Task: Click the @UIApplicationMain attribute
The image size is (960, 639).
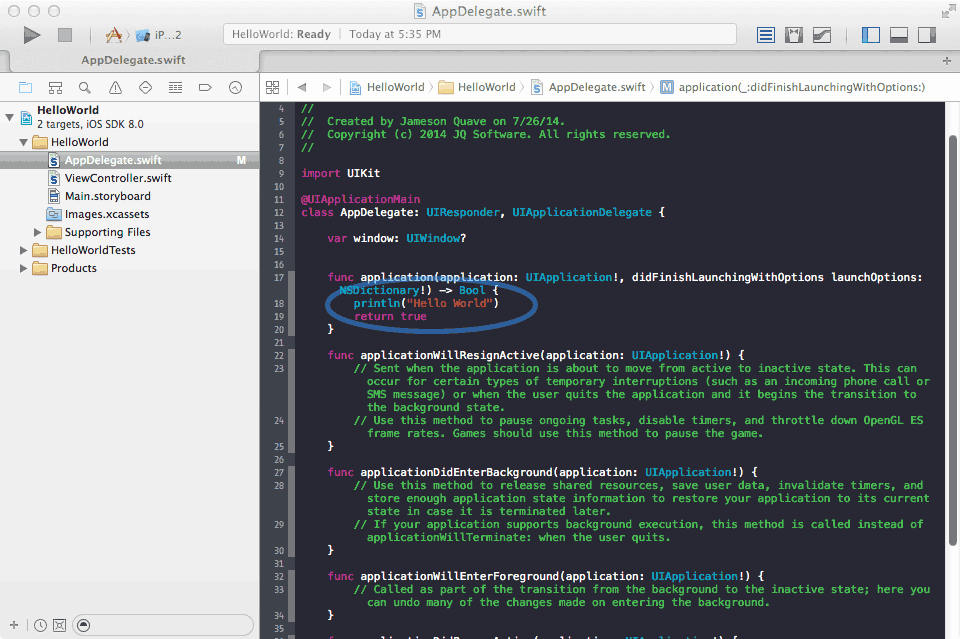Action: click(x=361, y=199)
